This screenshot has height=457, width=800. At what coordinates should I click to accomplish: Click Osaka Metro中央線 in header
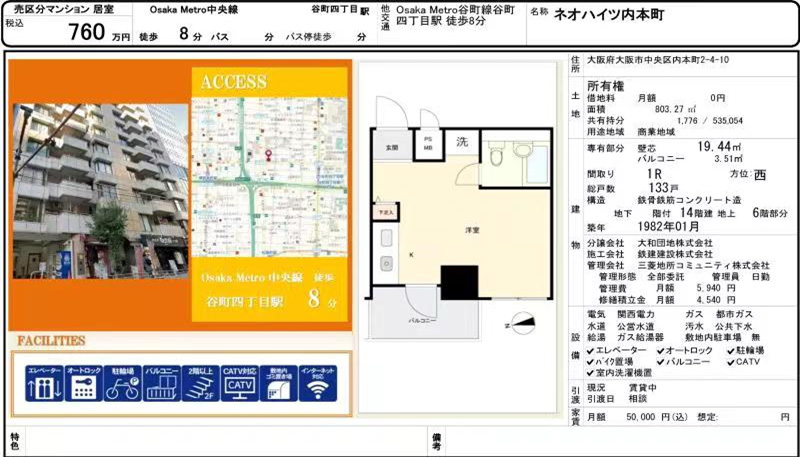tap(194, 10)
